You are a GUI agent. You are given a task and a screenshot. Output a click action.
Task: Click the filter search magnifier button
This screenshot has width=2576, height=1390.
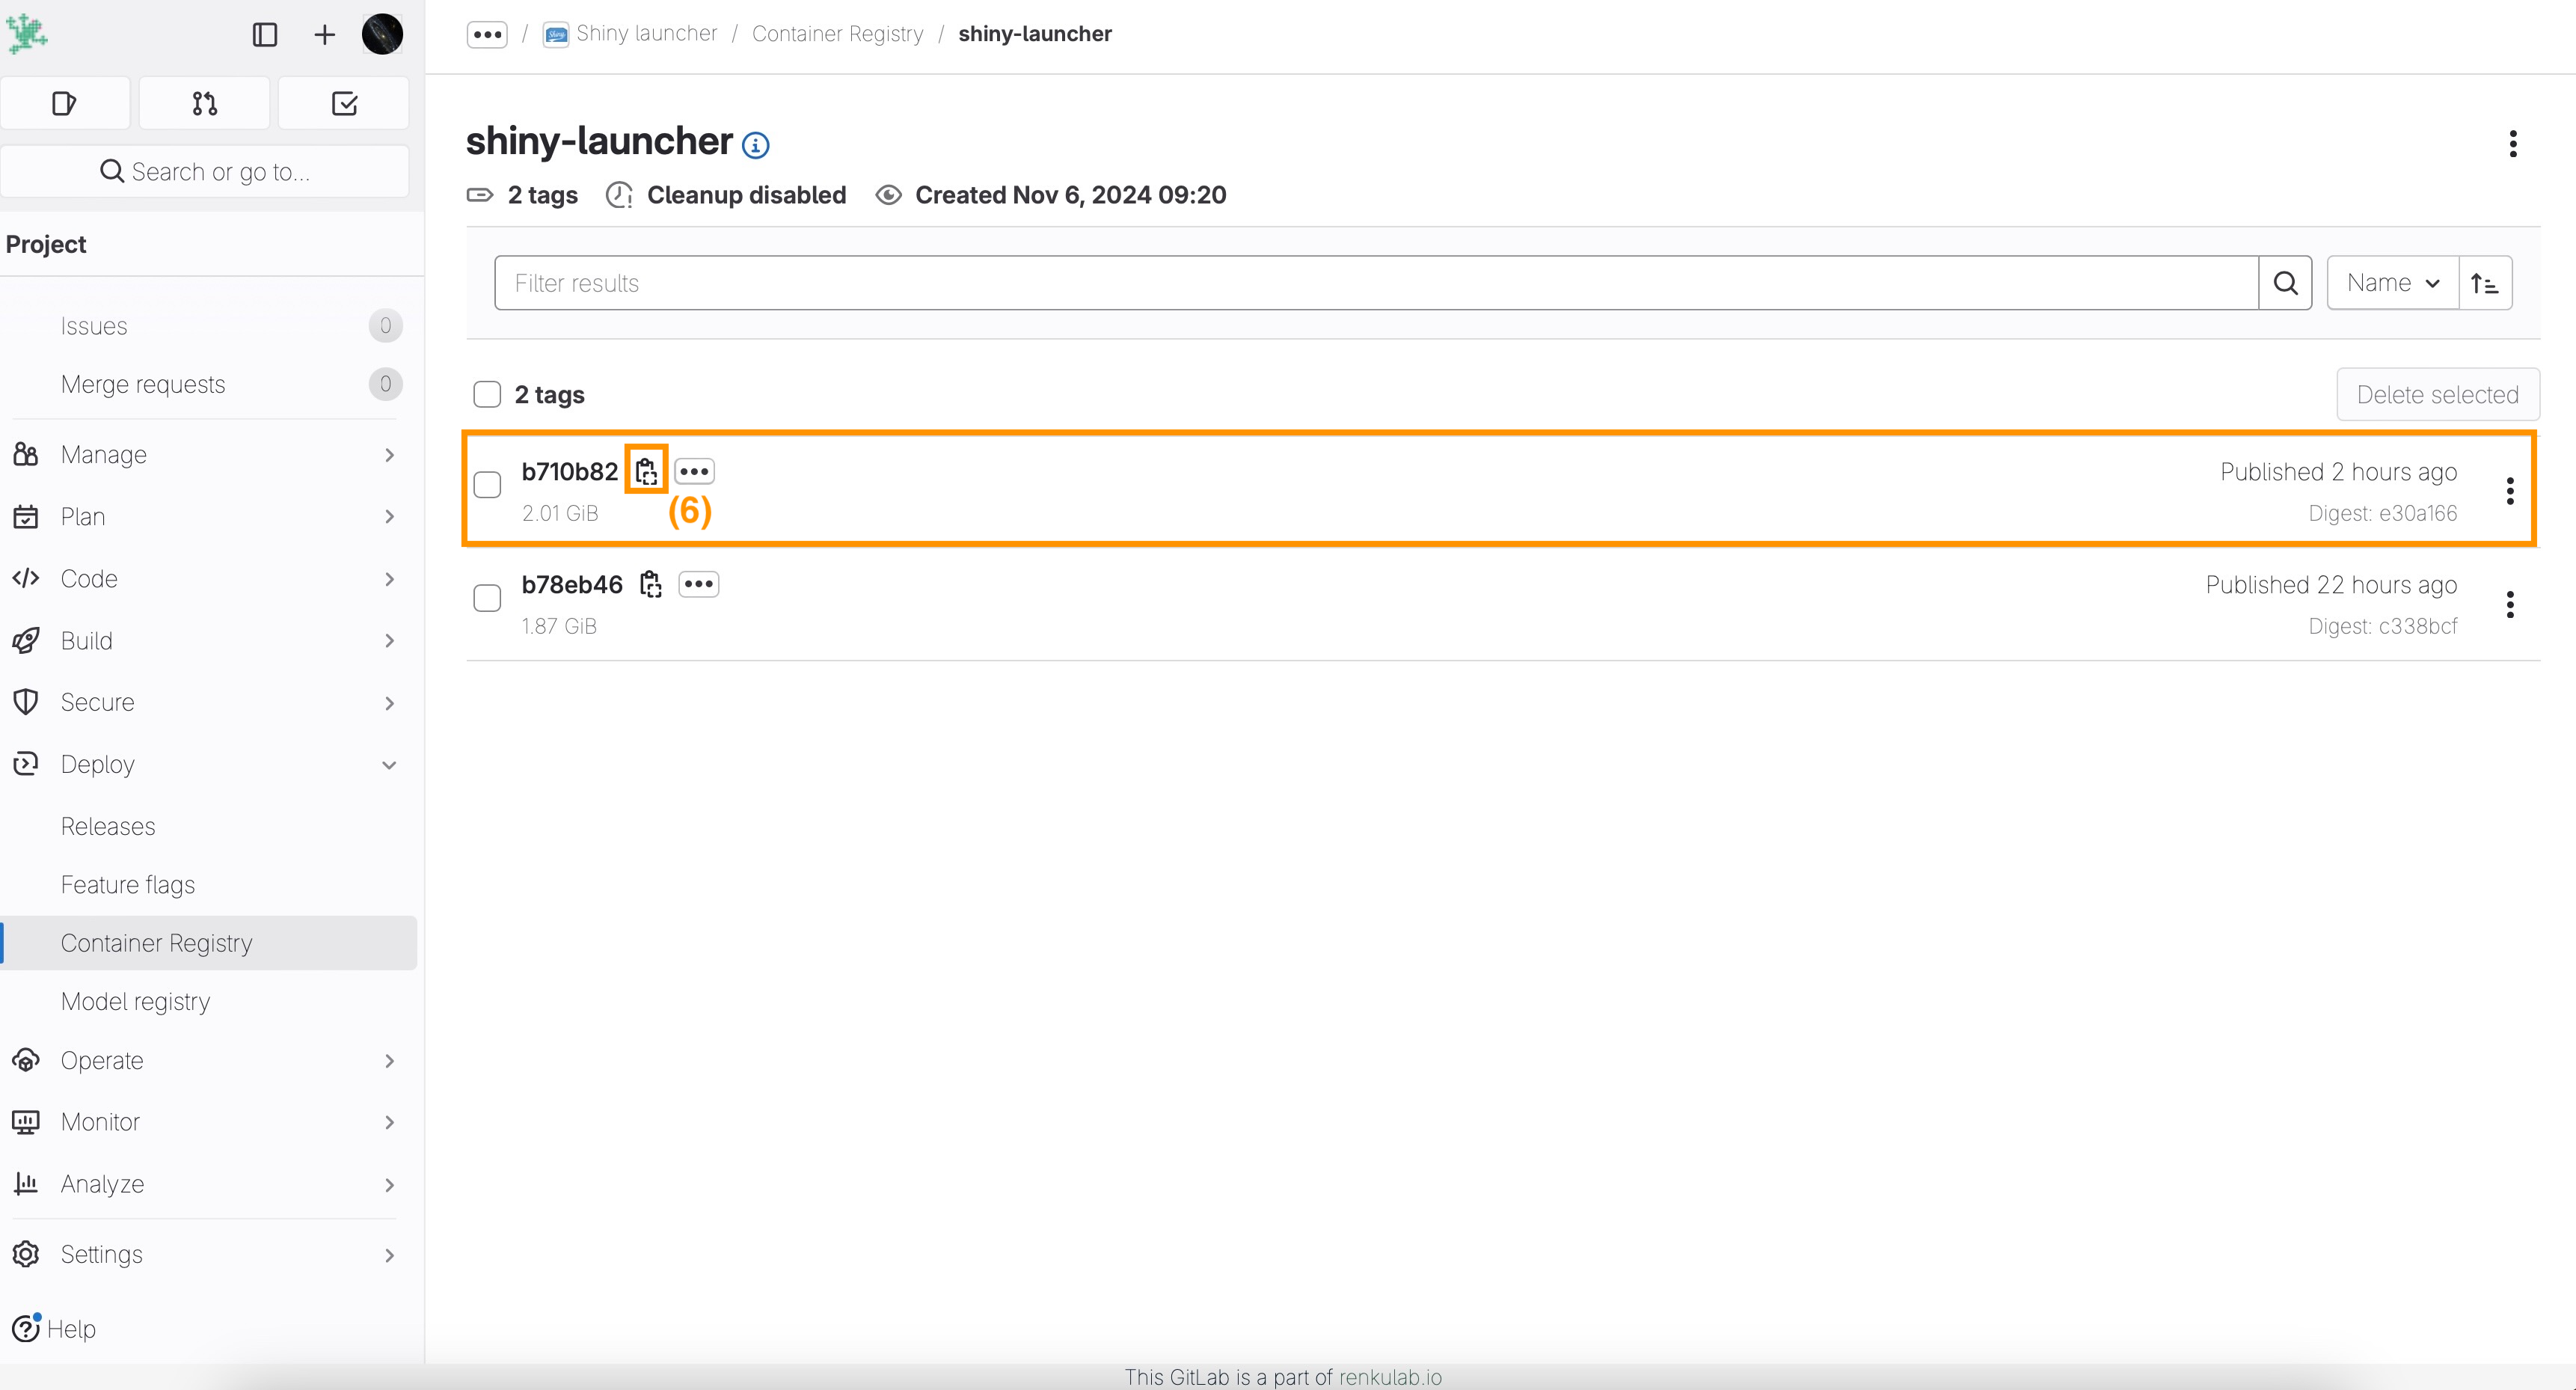2285,283
